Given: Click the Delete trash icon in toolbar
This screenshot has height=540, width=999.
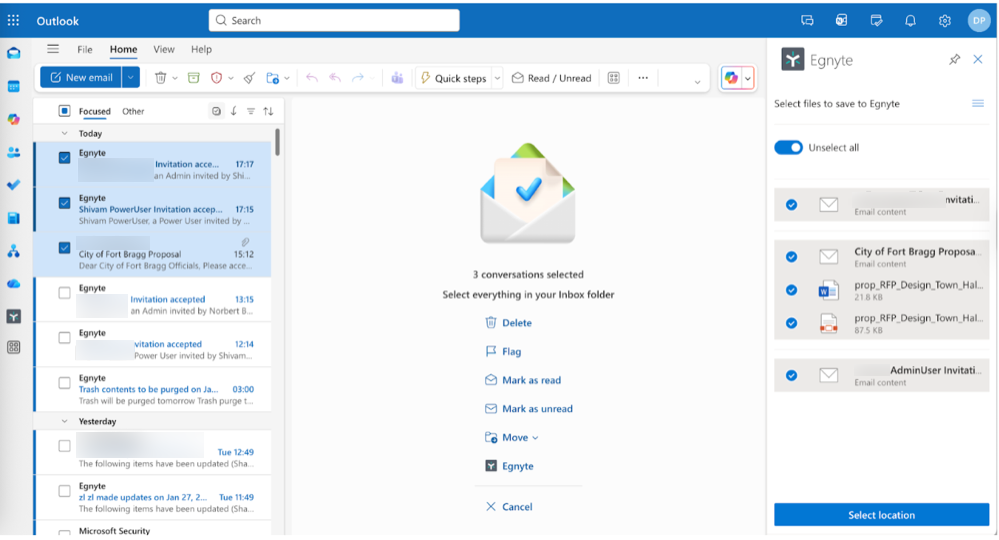Looking at the screenshot, I should tap(160, 78).
